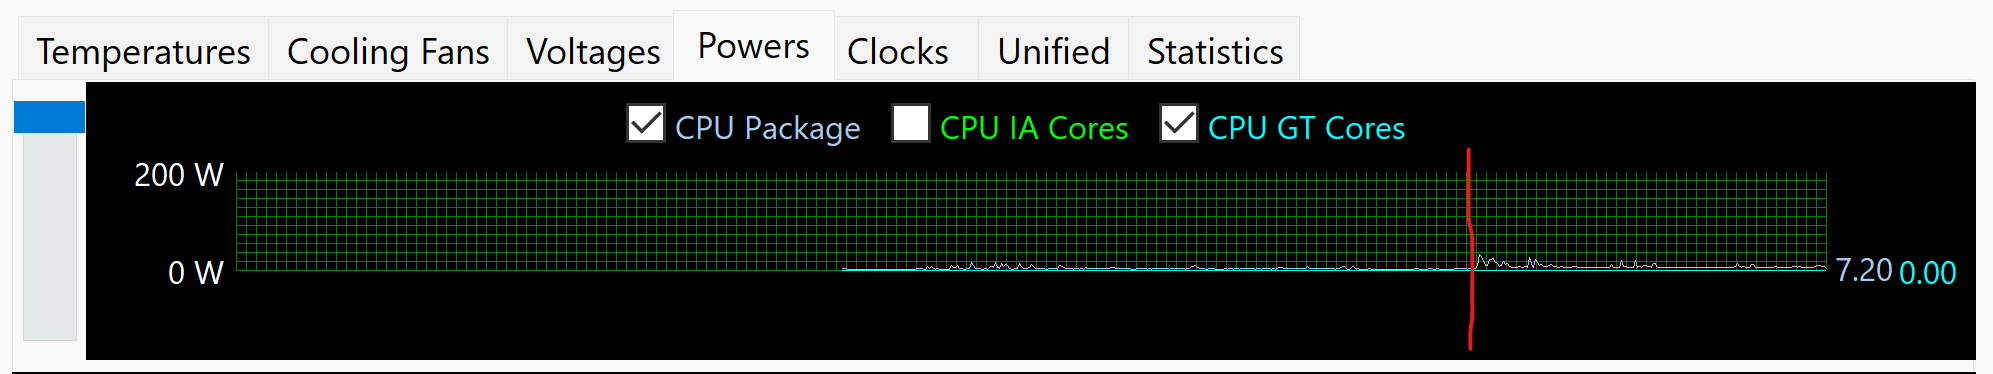Click the green CPU IA Cores label
This screenshot has width=1993, height=374.
point(1034,128)
